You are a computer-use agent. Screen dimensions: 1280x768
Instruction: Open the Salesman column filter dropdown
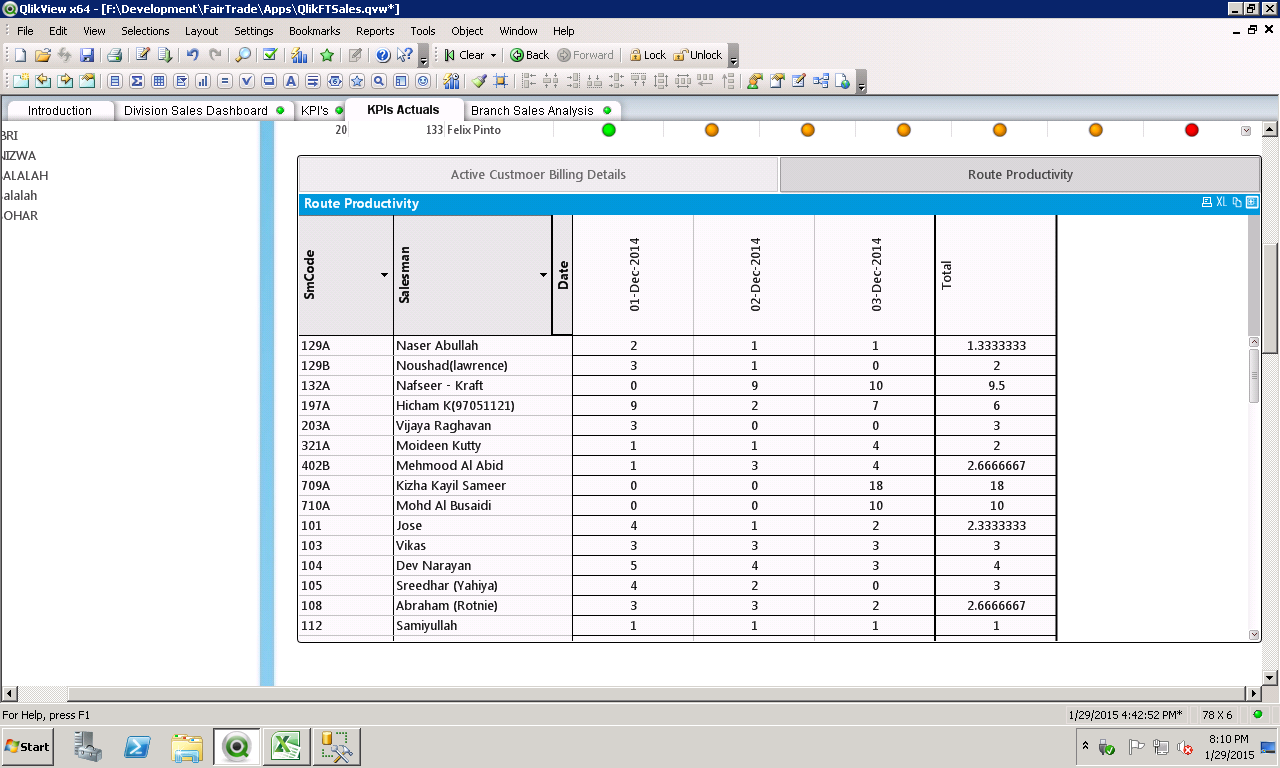544,275
